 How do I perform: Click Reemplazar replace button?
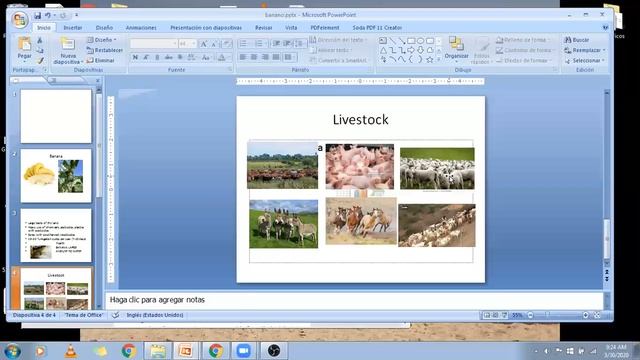584,50
